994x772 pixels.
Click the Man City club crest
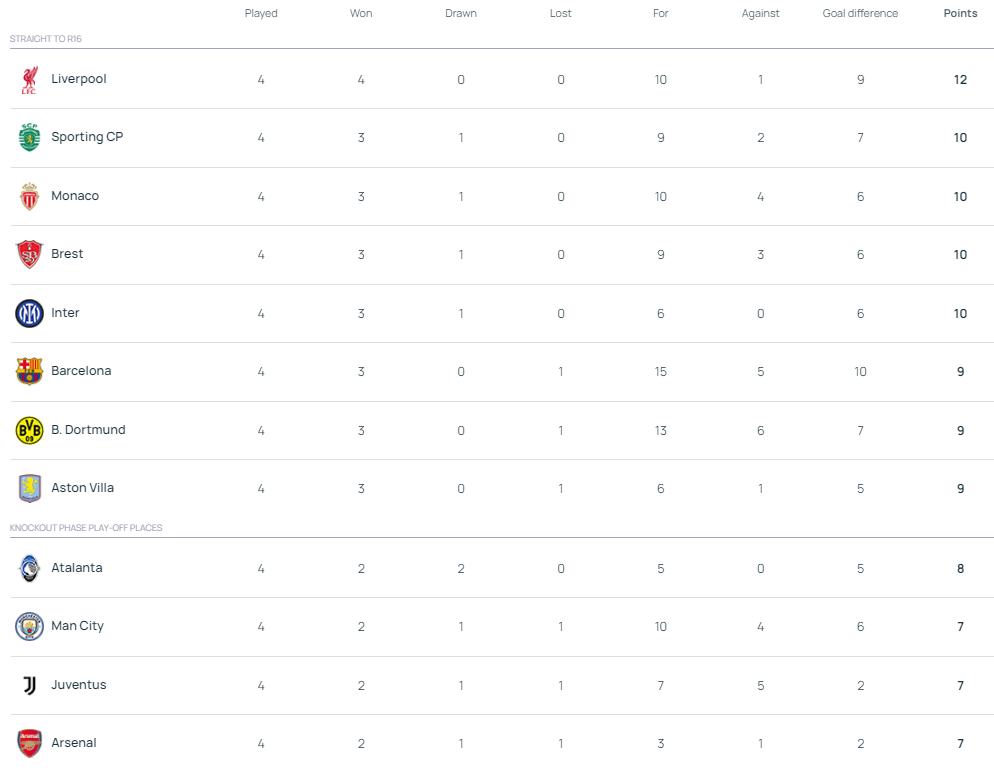(29, 627)
